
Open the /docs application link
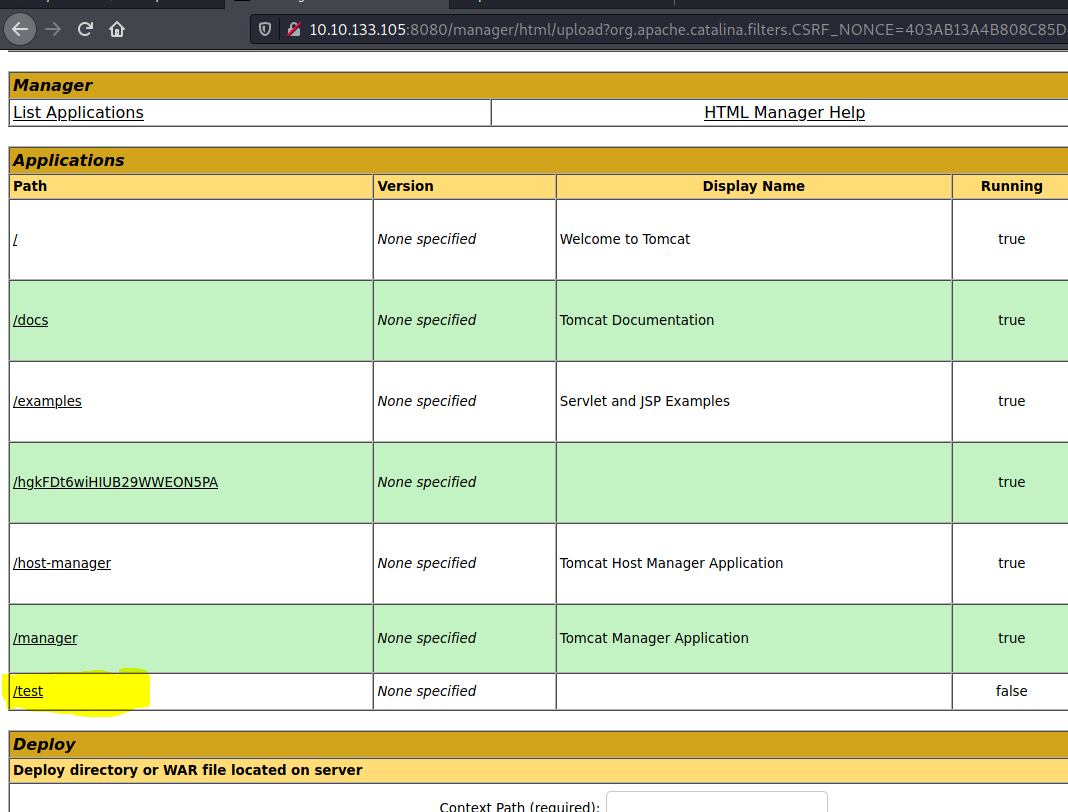tap(31, 320)
